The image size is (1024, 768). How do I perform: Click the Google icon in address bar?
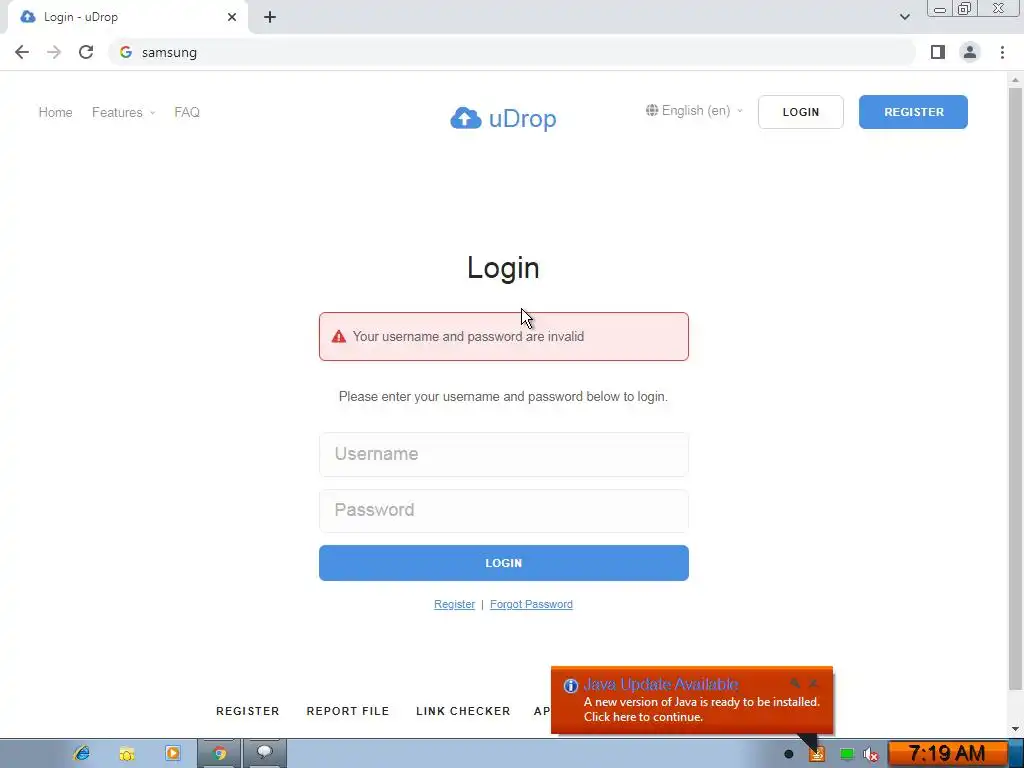(126, 52)
